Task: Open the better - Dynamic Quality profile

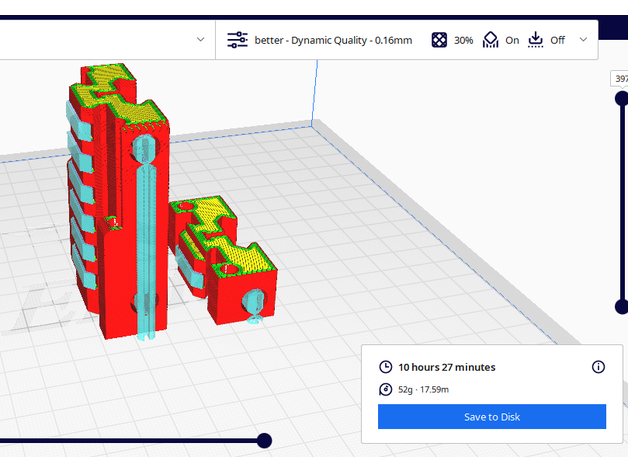Action: [x=326, y=40]
